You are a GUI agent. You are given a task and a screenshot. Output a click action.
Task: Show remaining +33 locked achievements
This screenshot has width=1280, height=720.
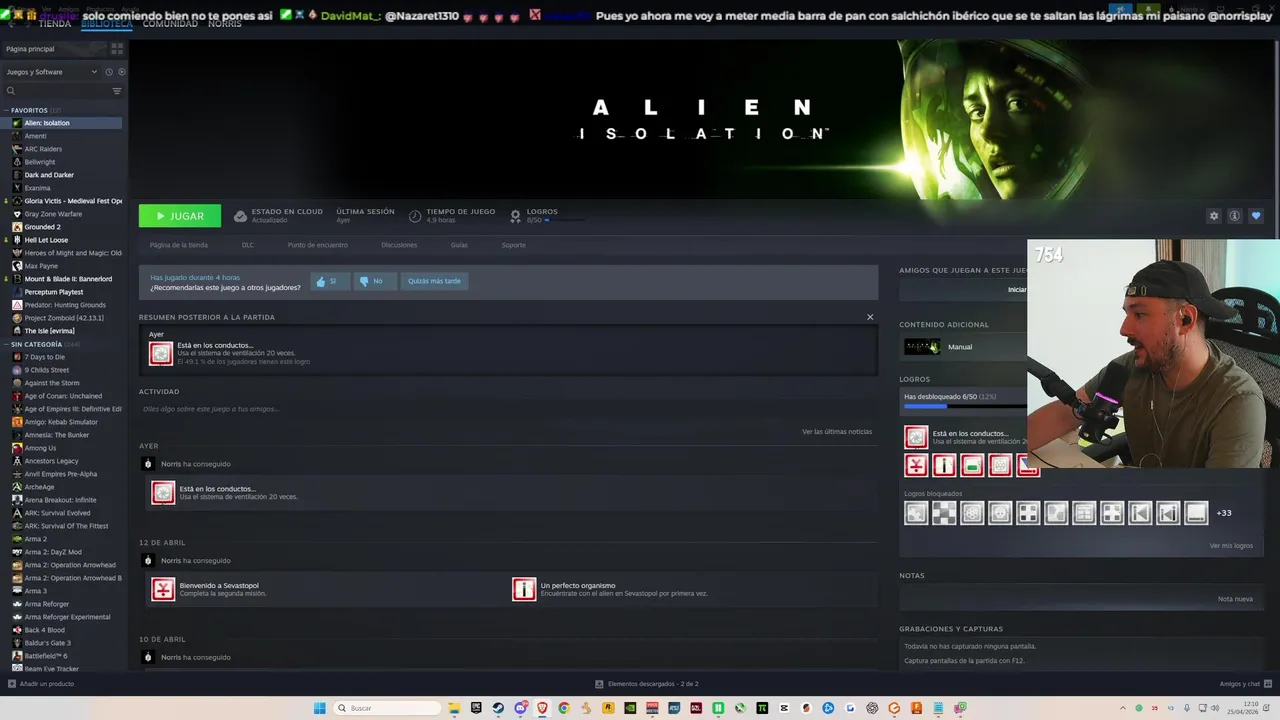point(1224,513)
